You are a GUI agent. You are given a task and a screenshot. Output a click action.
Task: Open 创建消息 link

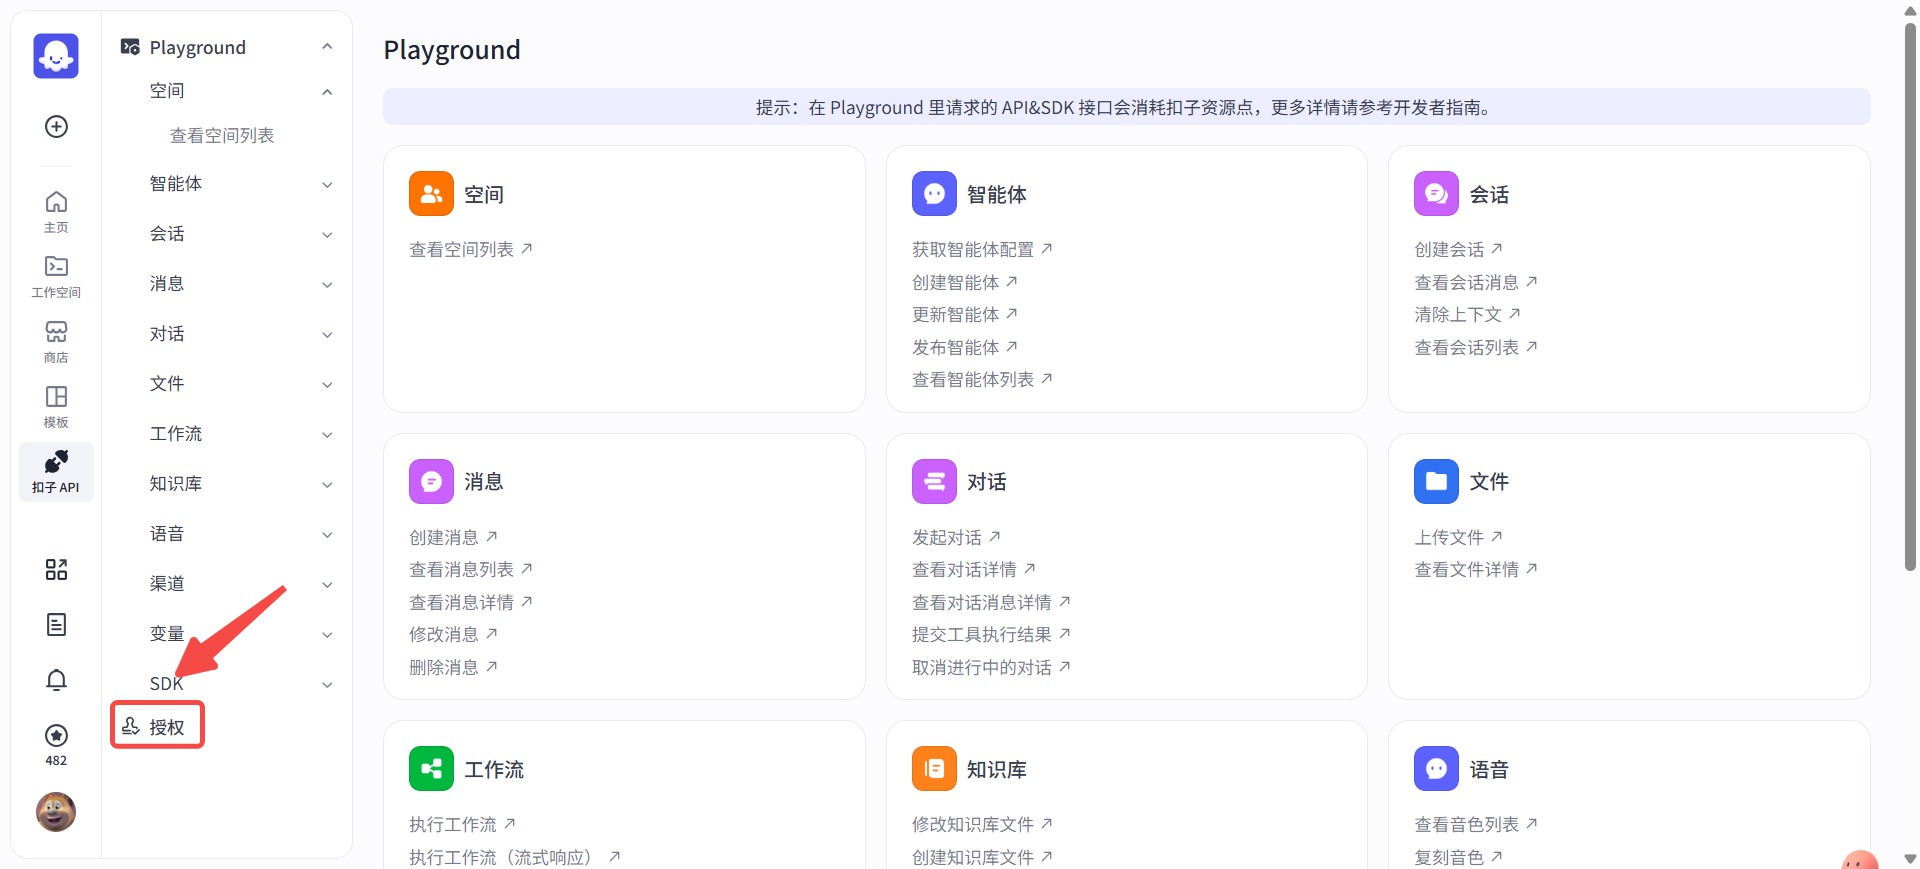pos(454,537)
